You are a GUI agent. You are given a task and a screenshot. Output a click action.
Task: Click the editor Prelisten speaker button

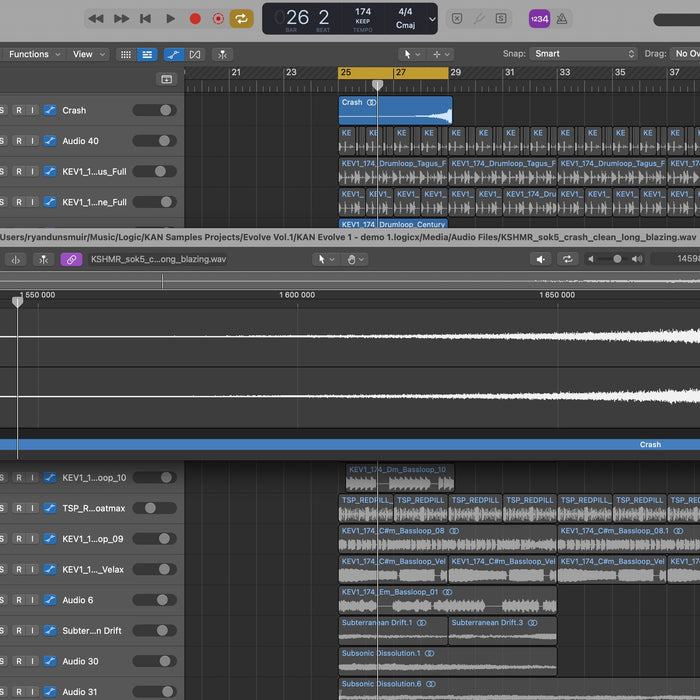point(541,259)
